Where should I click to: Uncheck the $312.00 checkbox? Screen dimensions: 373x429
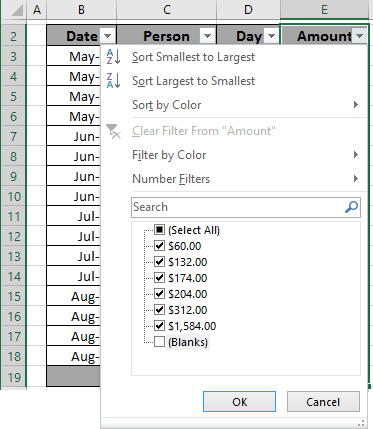click(159, 310)
